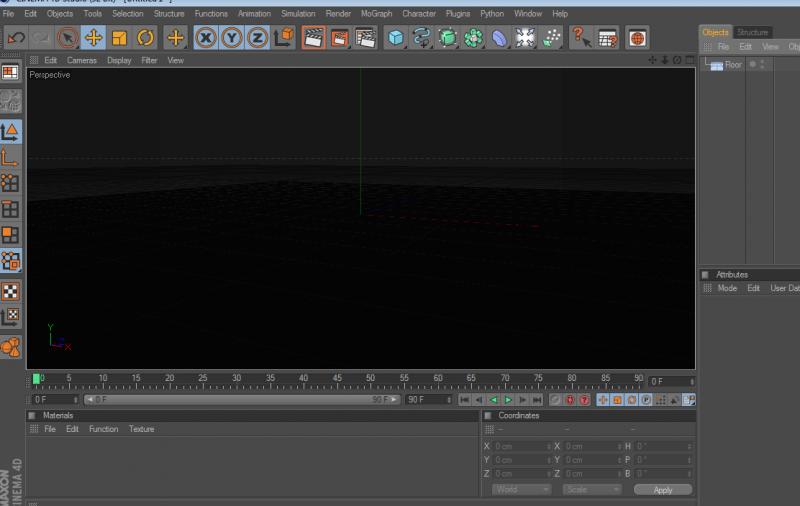Toggle the Y-axis lock
This screenshot has width=800, height=506.
click(x=232, y=38)
